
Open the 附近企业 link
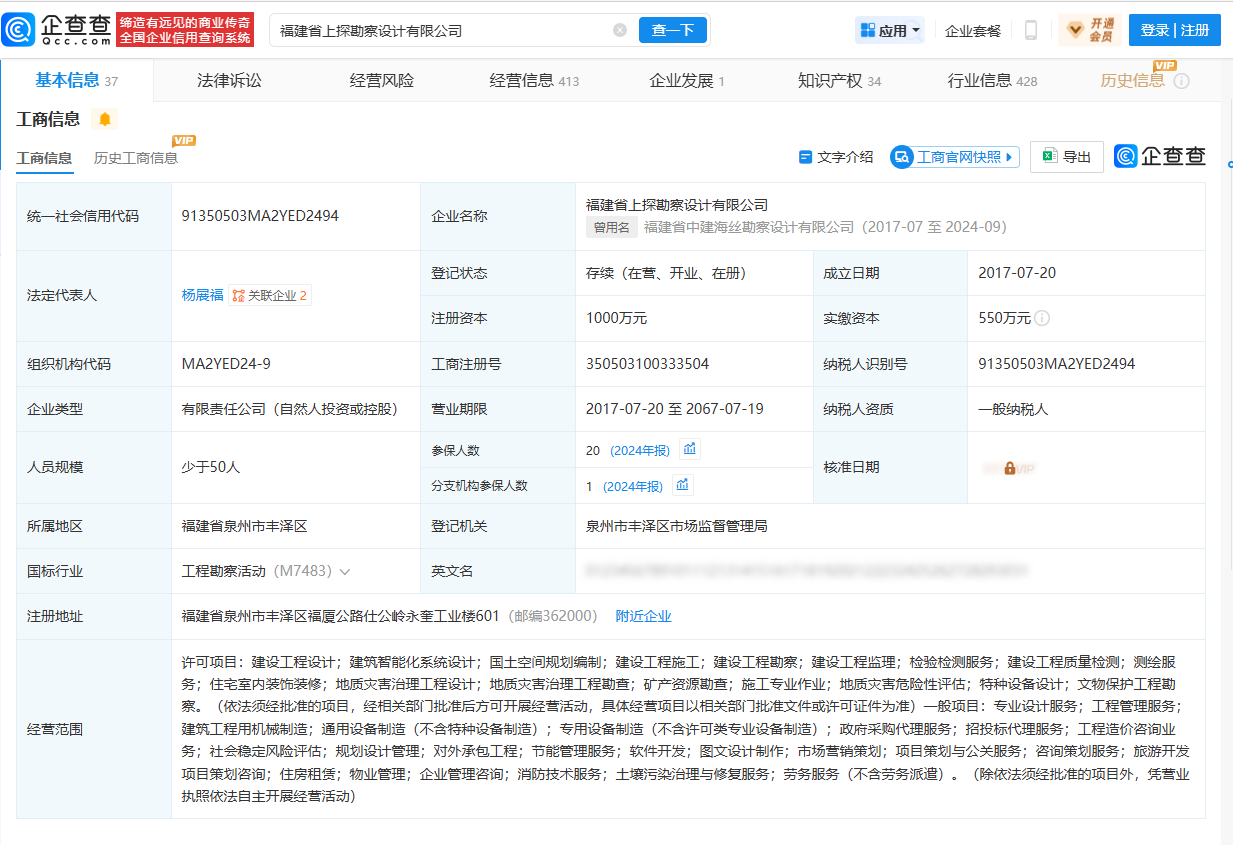(643, 616)
